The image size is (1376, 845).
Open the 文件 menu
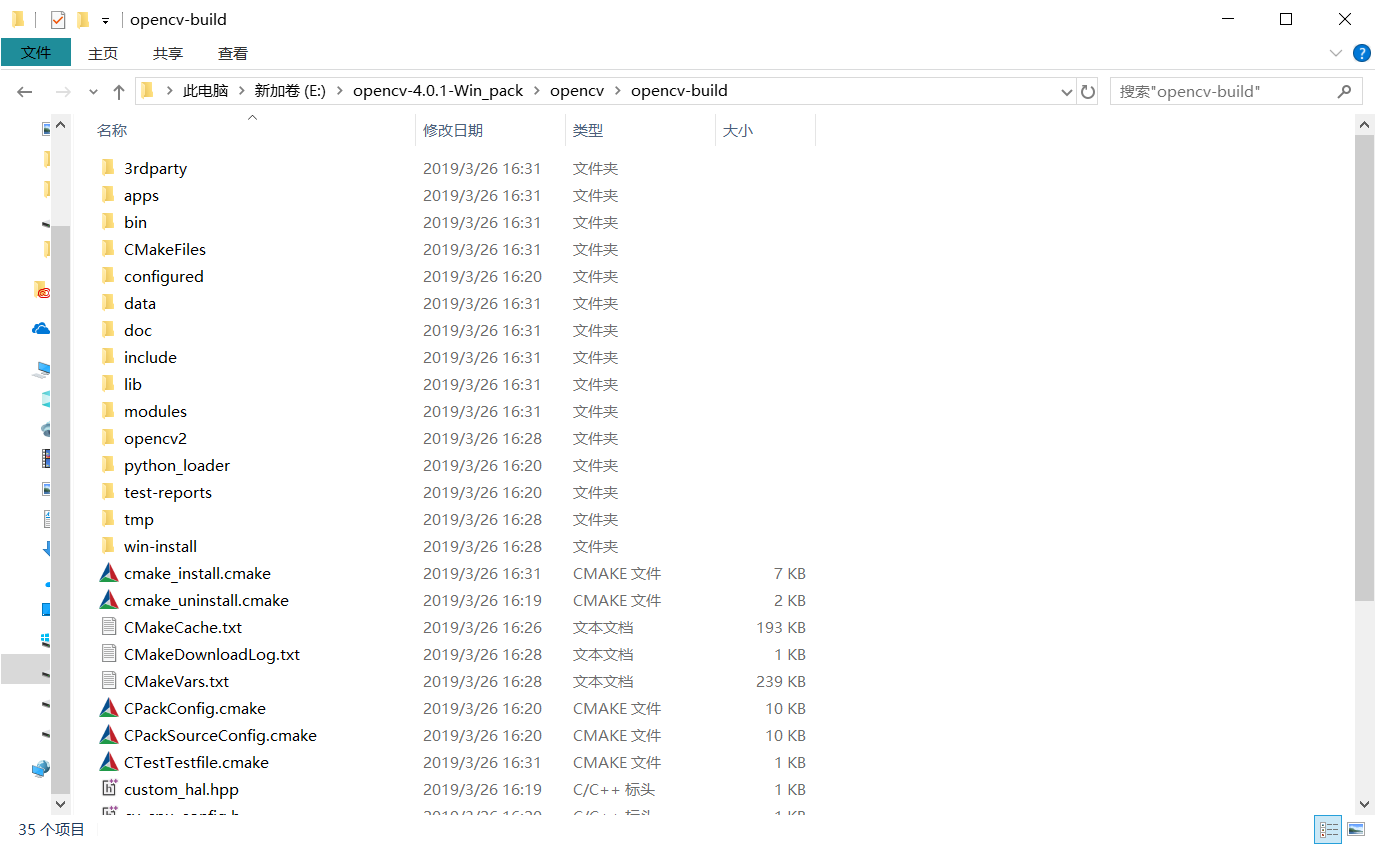[x=36, y=53]
